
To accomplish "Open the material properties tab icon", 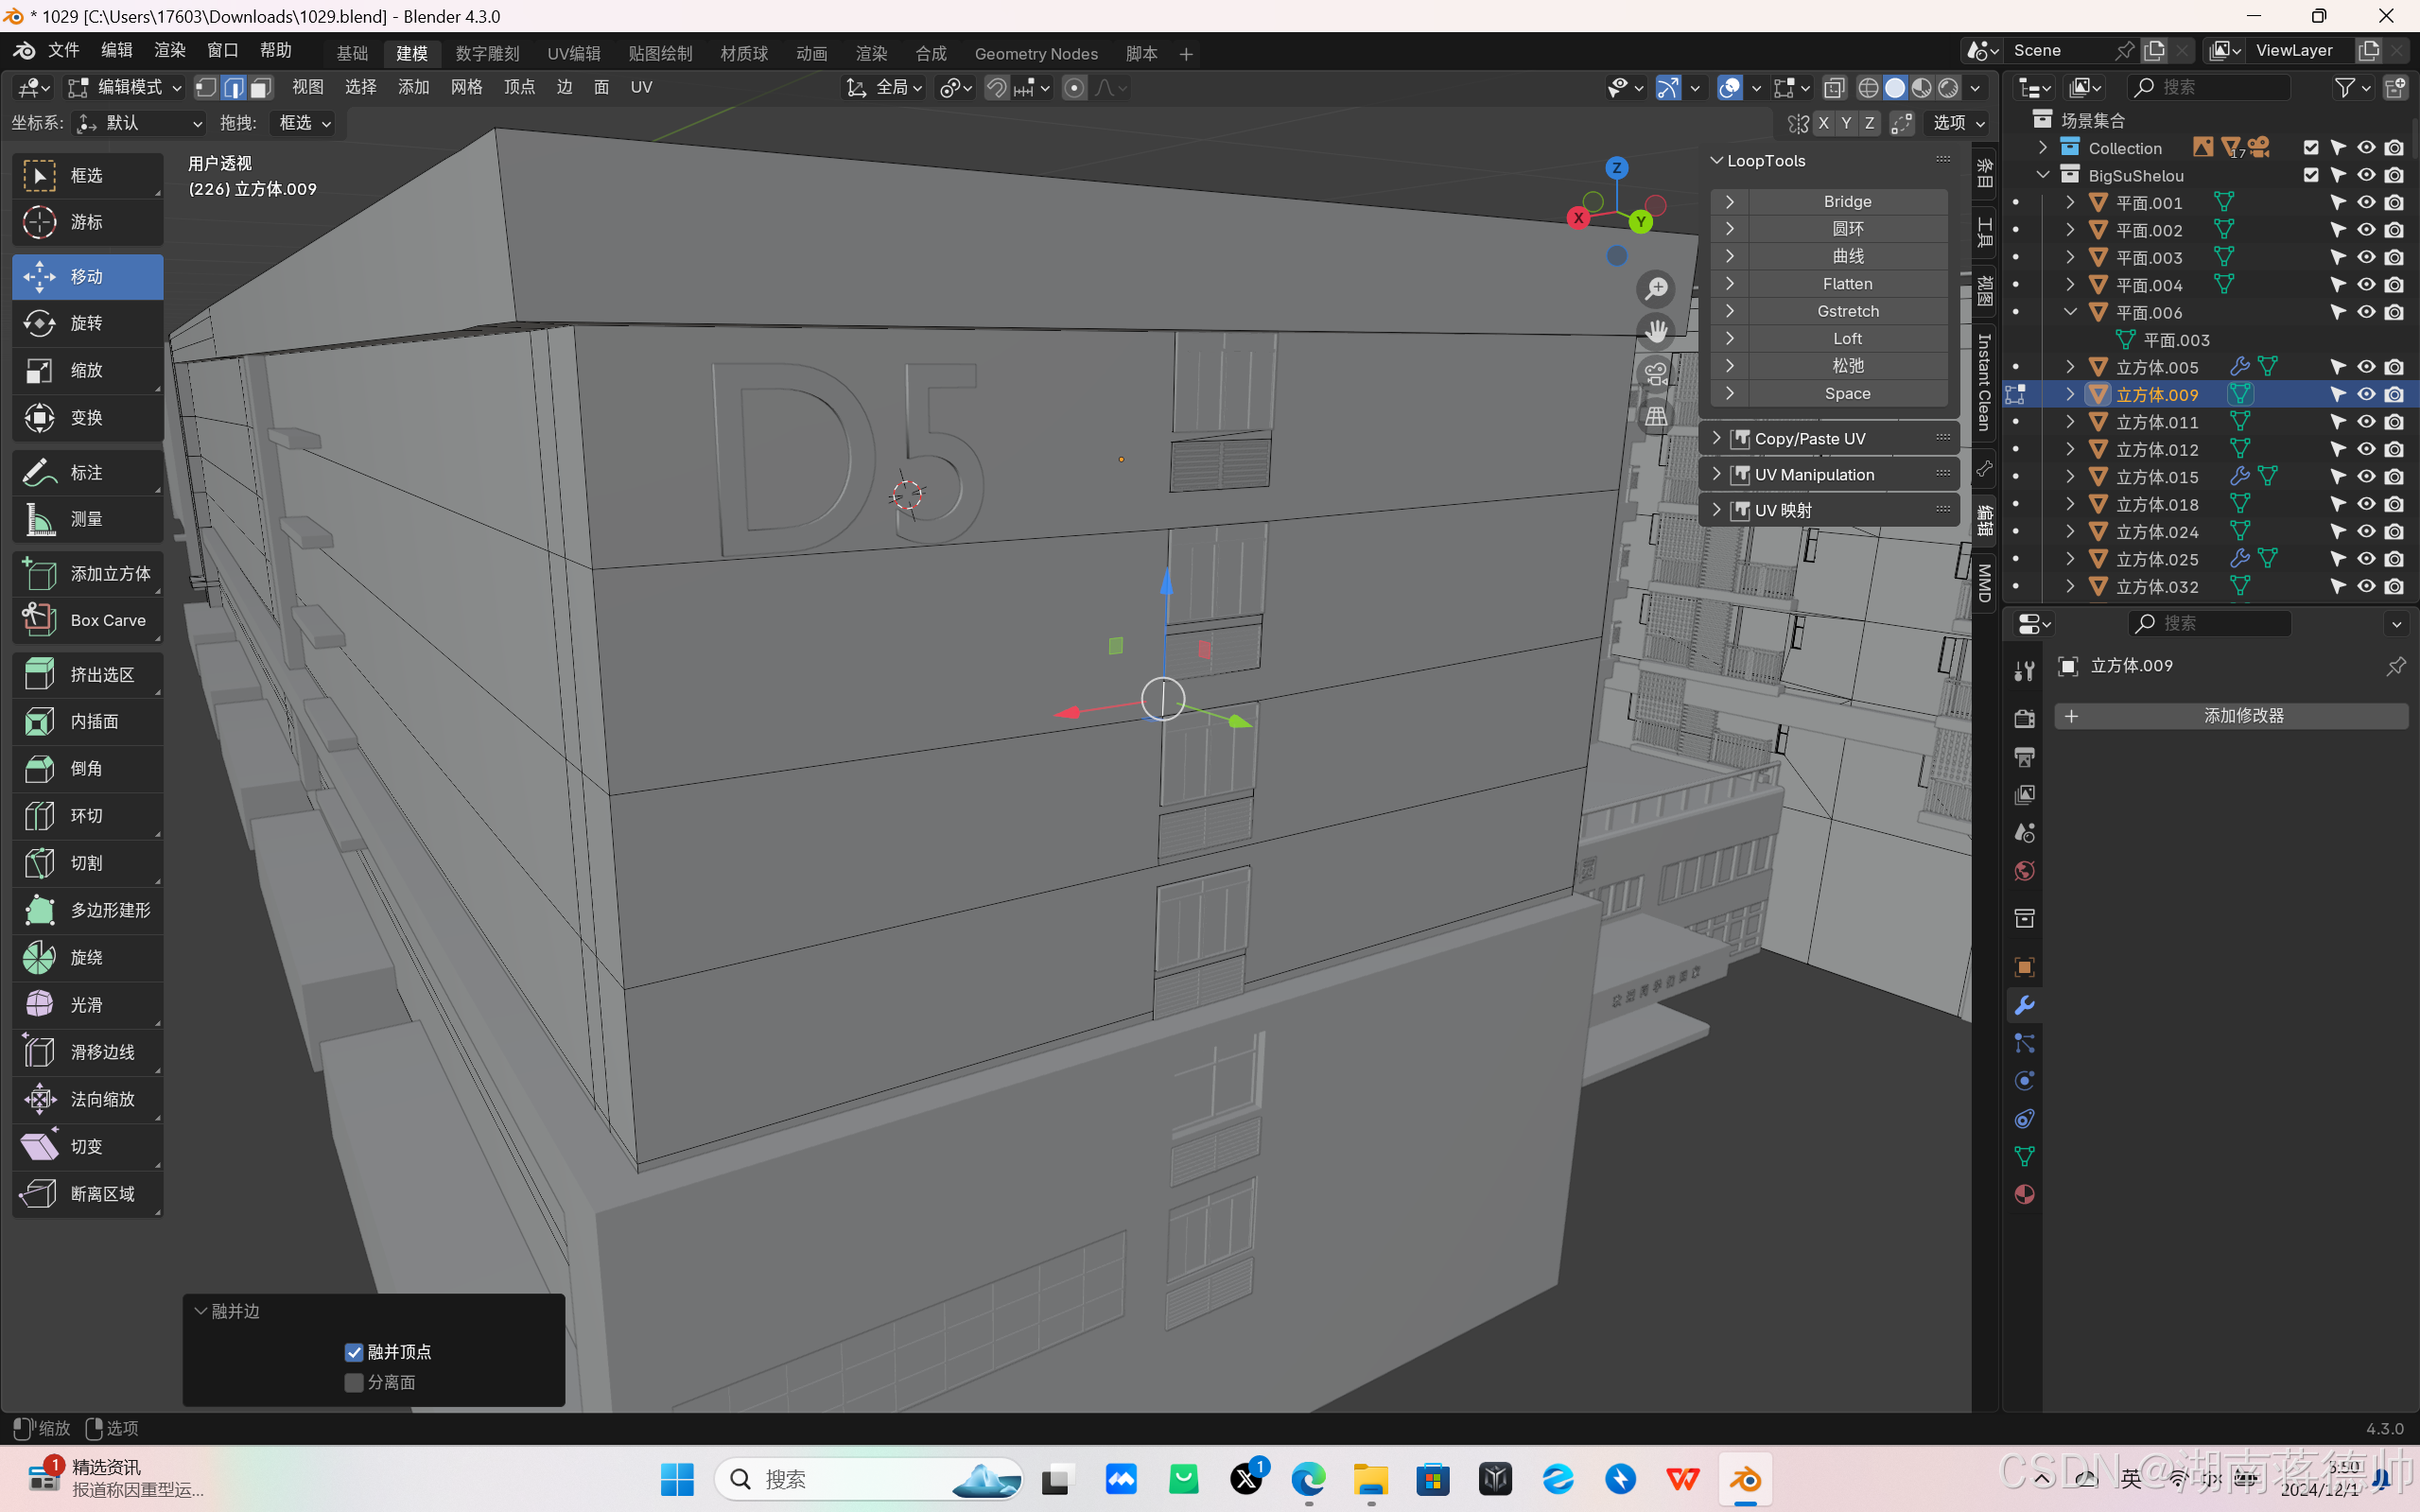I will click(x=2024, y=1194).
